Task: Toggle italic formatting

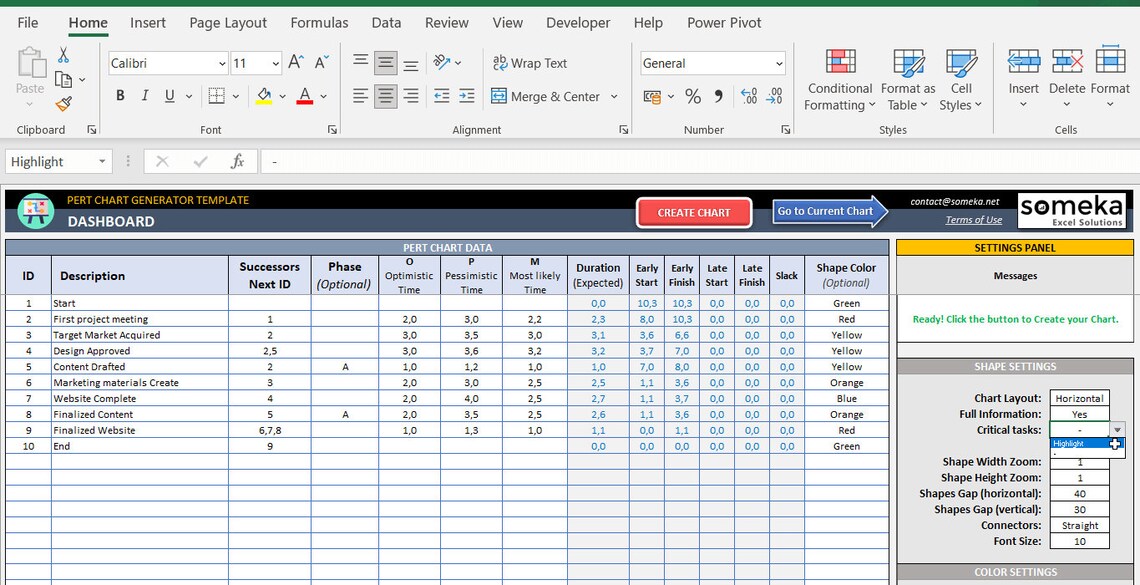Action: tap(143, 95)
